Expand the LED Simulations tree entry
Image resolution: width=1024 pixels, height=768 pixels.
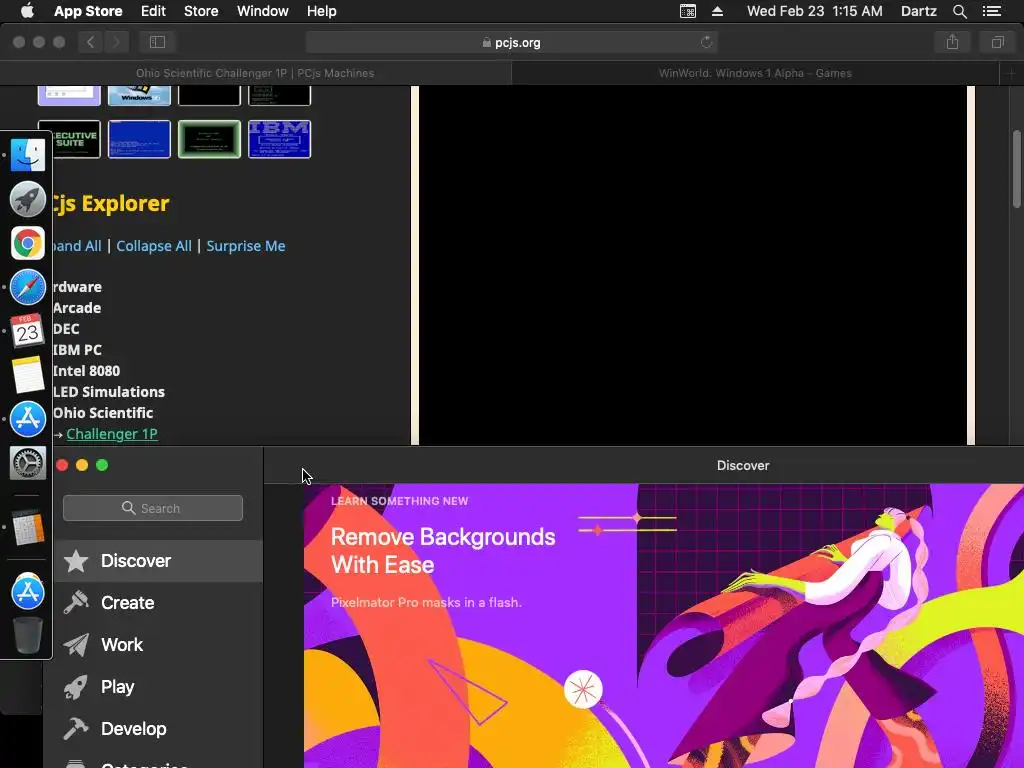pyautogui.click(x=108, y=391)
